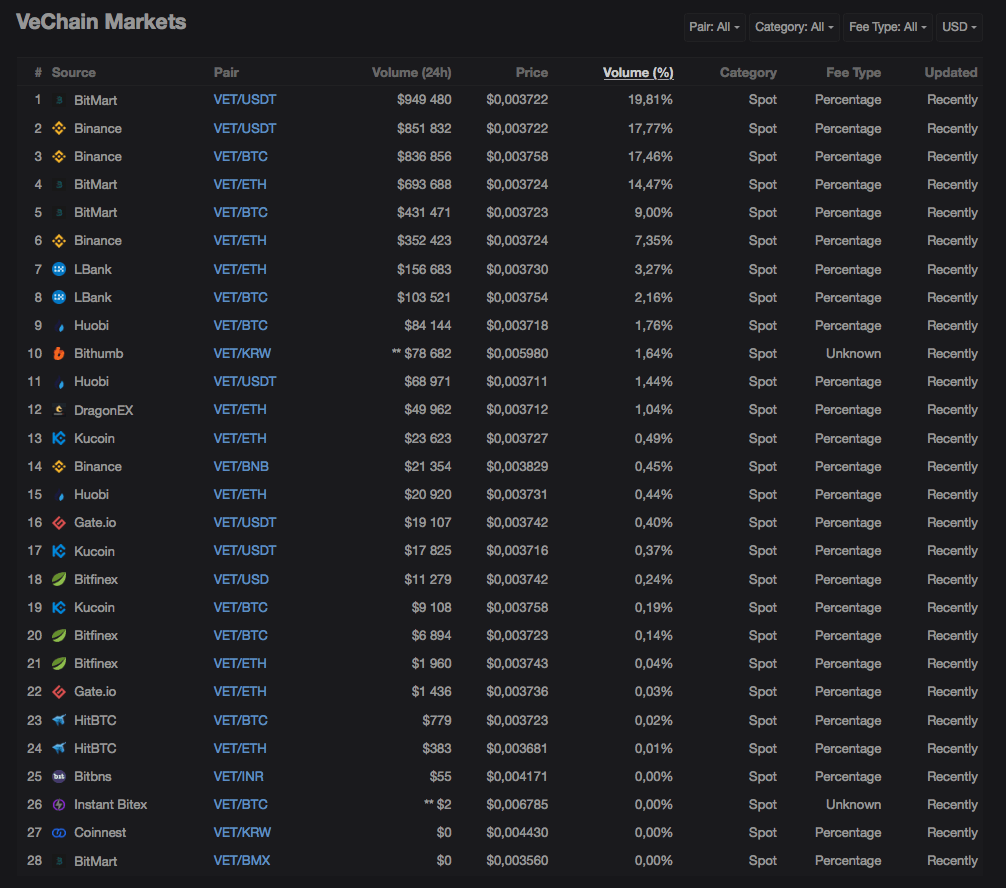The image size is (1006, 888).
Task: Click the Coinnest logo icon in row 27
Action: [59, 833]
